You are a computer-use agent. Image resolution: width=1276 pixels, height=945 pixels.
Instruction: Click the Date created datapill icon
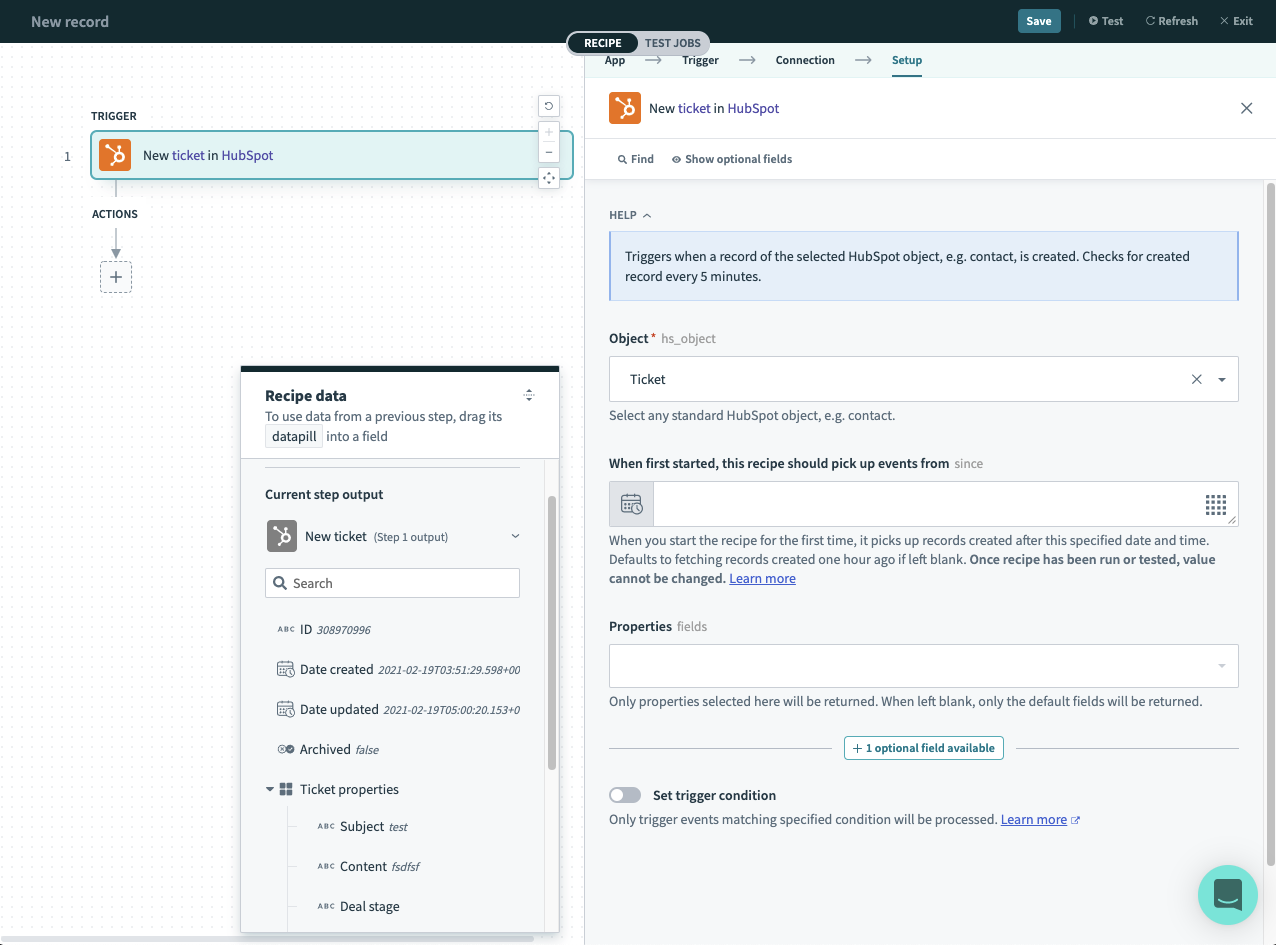[285, 669]
